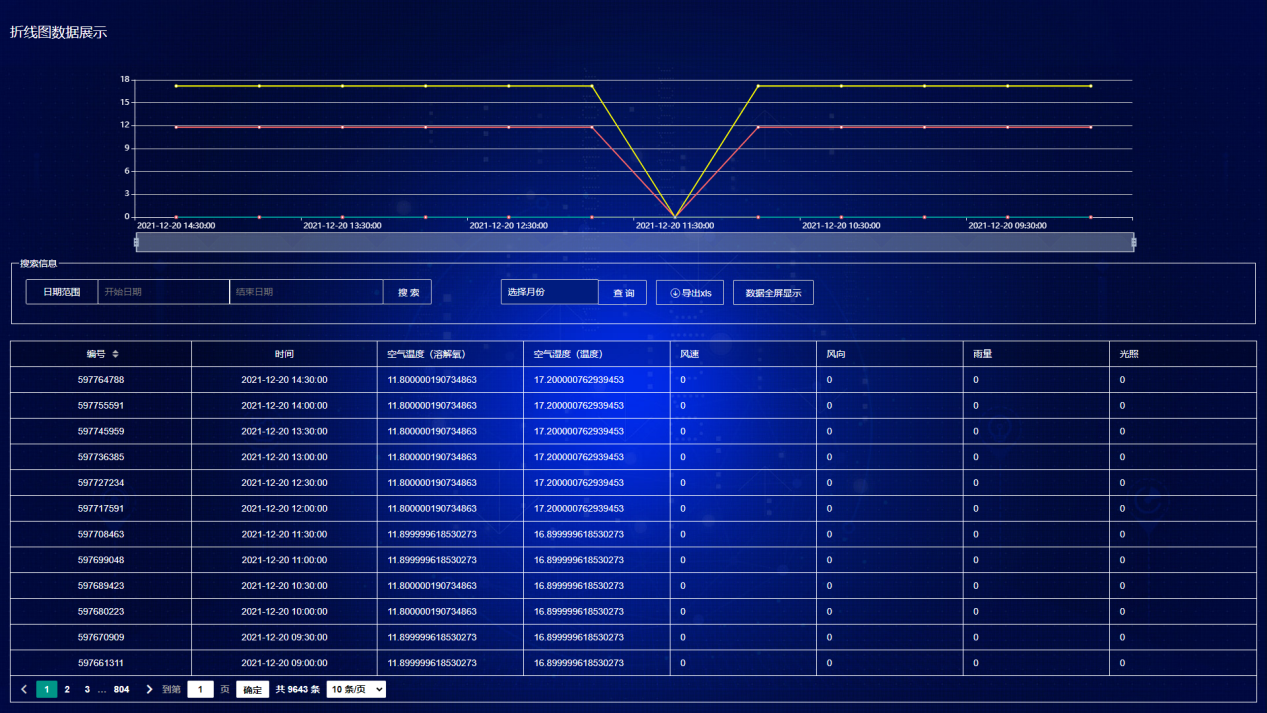Click the page number jump input box
The height and width of the screenshot is (713, 1267).
click(200, 689)
